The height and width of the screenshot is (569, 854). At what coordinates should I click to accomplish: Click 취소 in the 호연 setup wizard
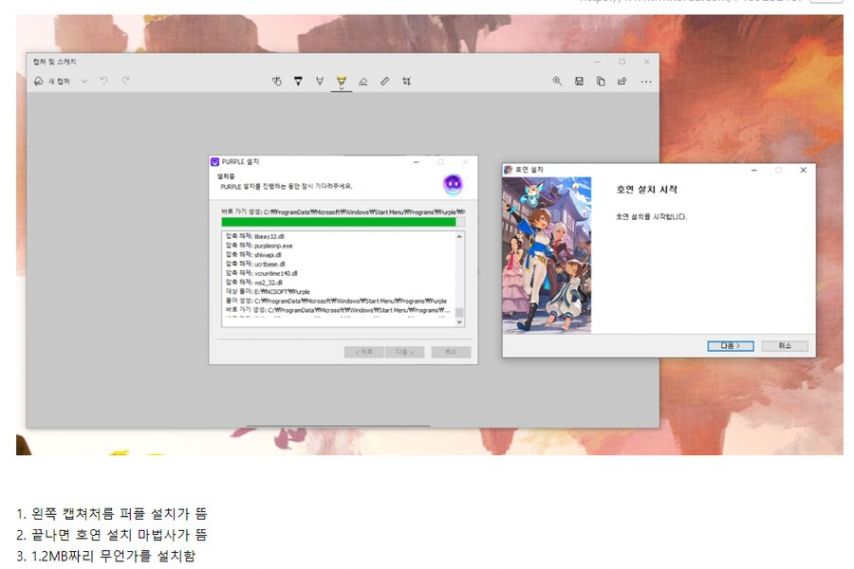[x=785, y=346]
